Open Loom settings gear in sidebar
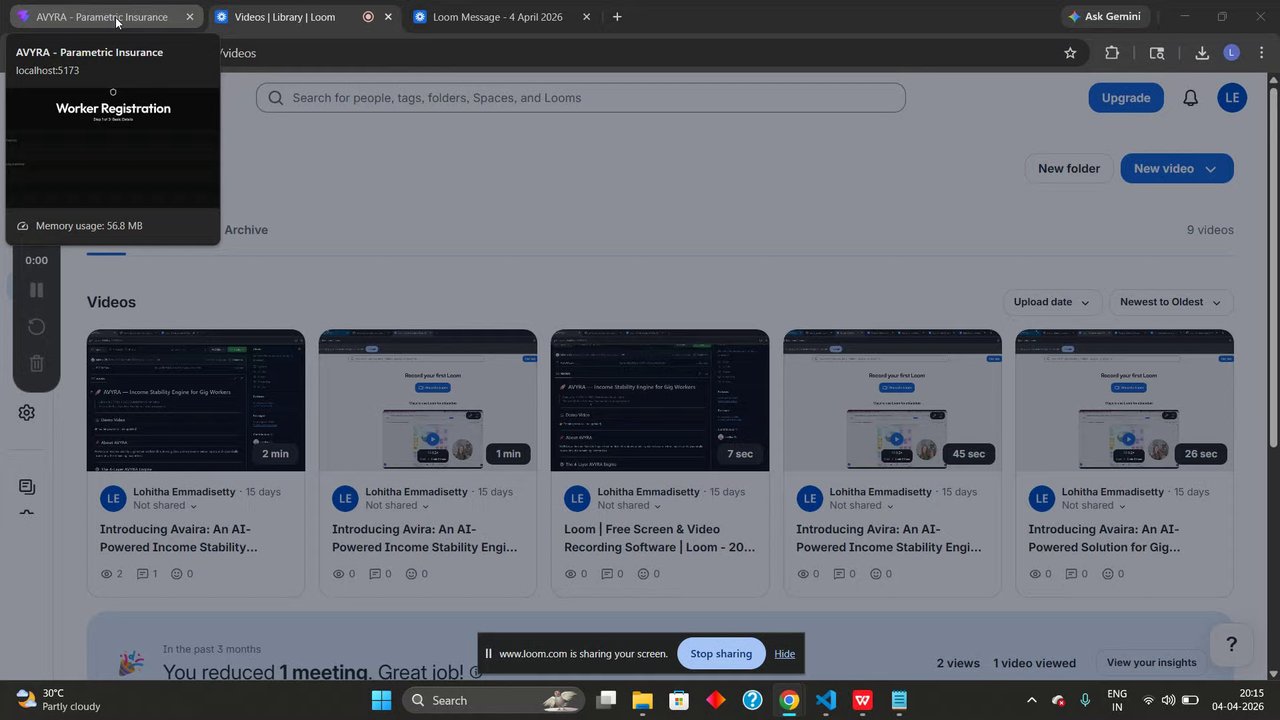The width and height of the screenshot is (1280, 720). coord(27,413)
